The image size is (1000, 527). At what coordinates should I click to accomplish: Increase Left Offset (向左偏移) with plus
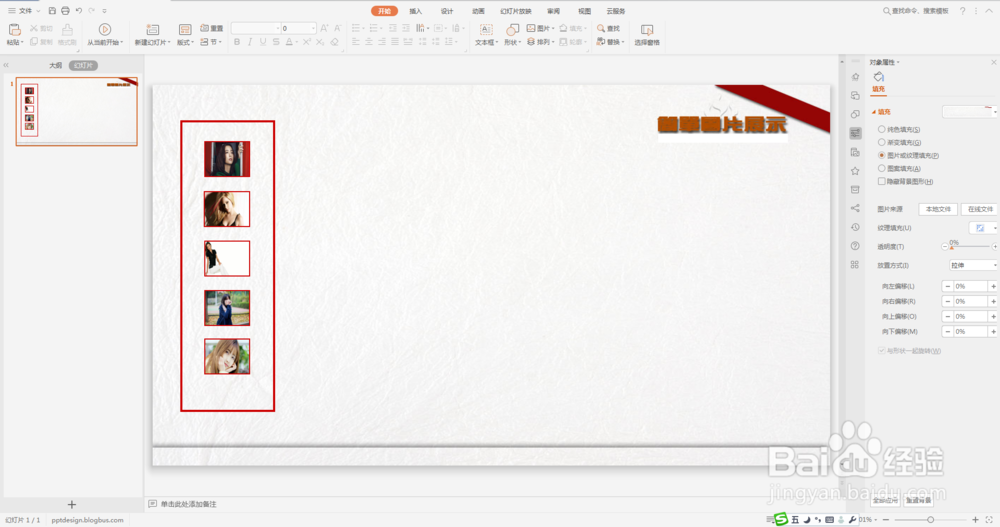click(x=993, y=286)
